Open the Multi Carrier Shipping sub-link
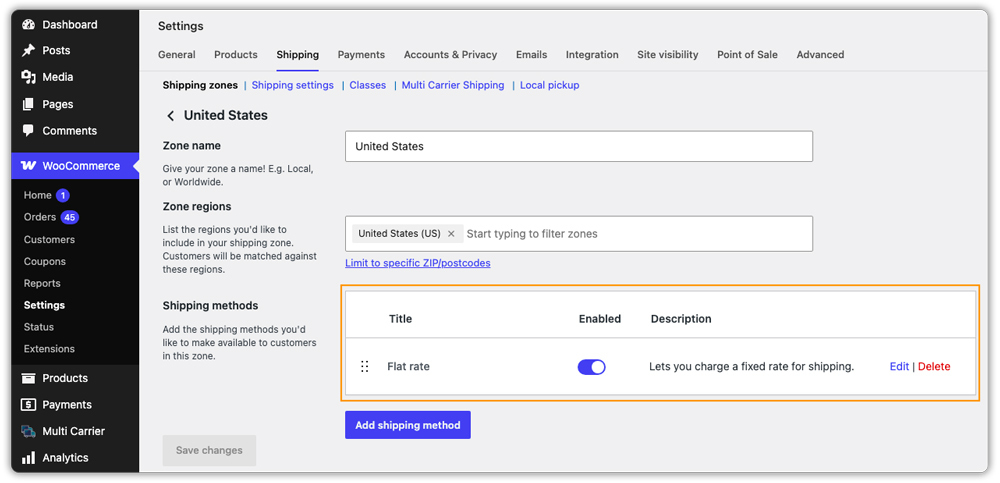Screen dimensions: 1000x483 click(453, 85)
